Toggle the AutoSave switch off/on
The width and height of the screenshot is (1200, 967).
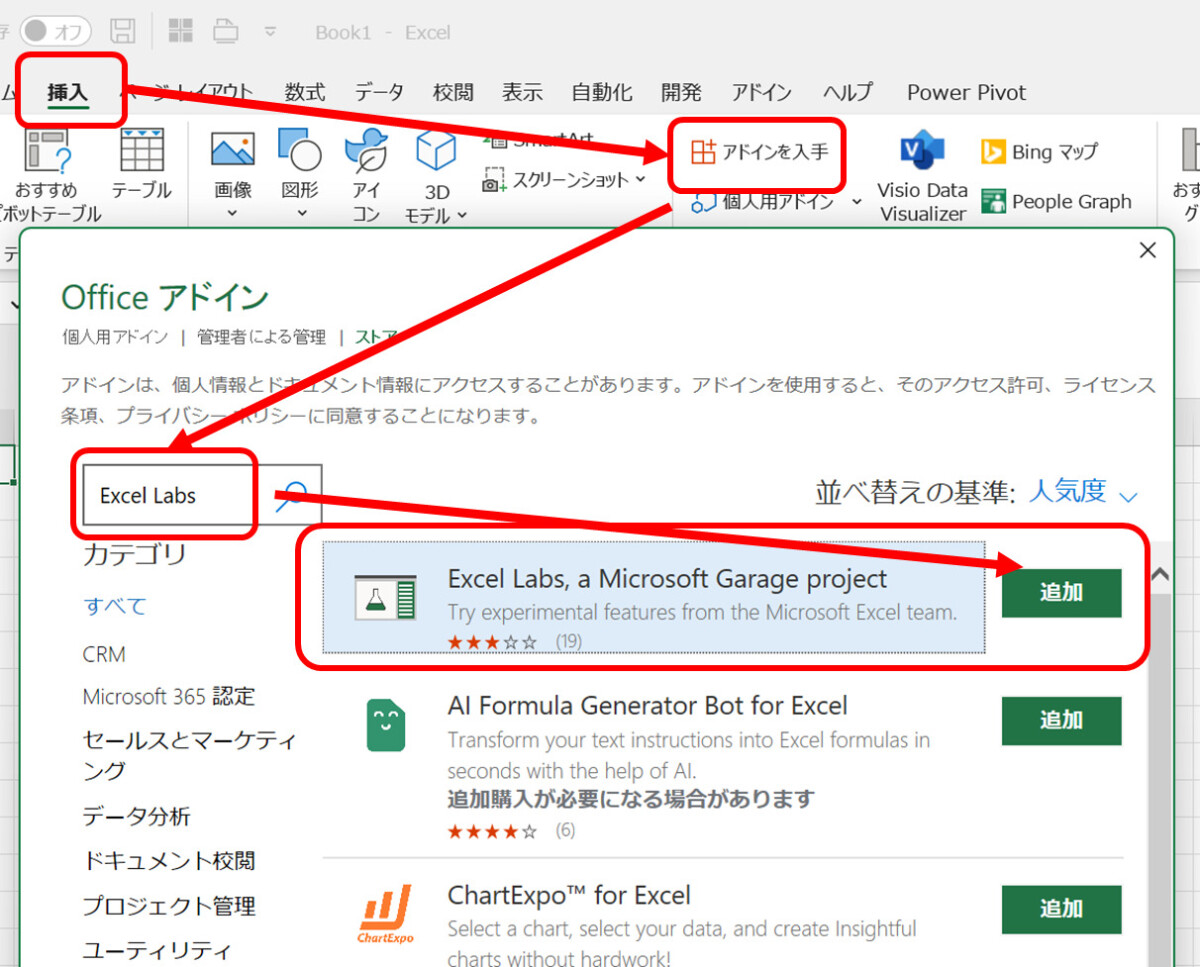[x=55, y=31]
